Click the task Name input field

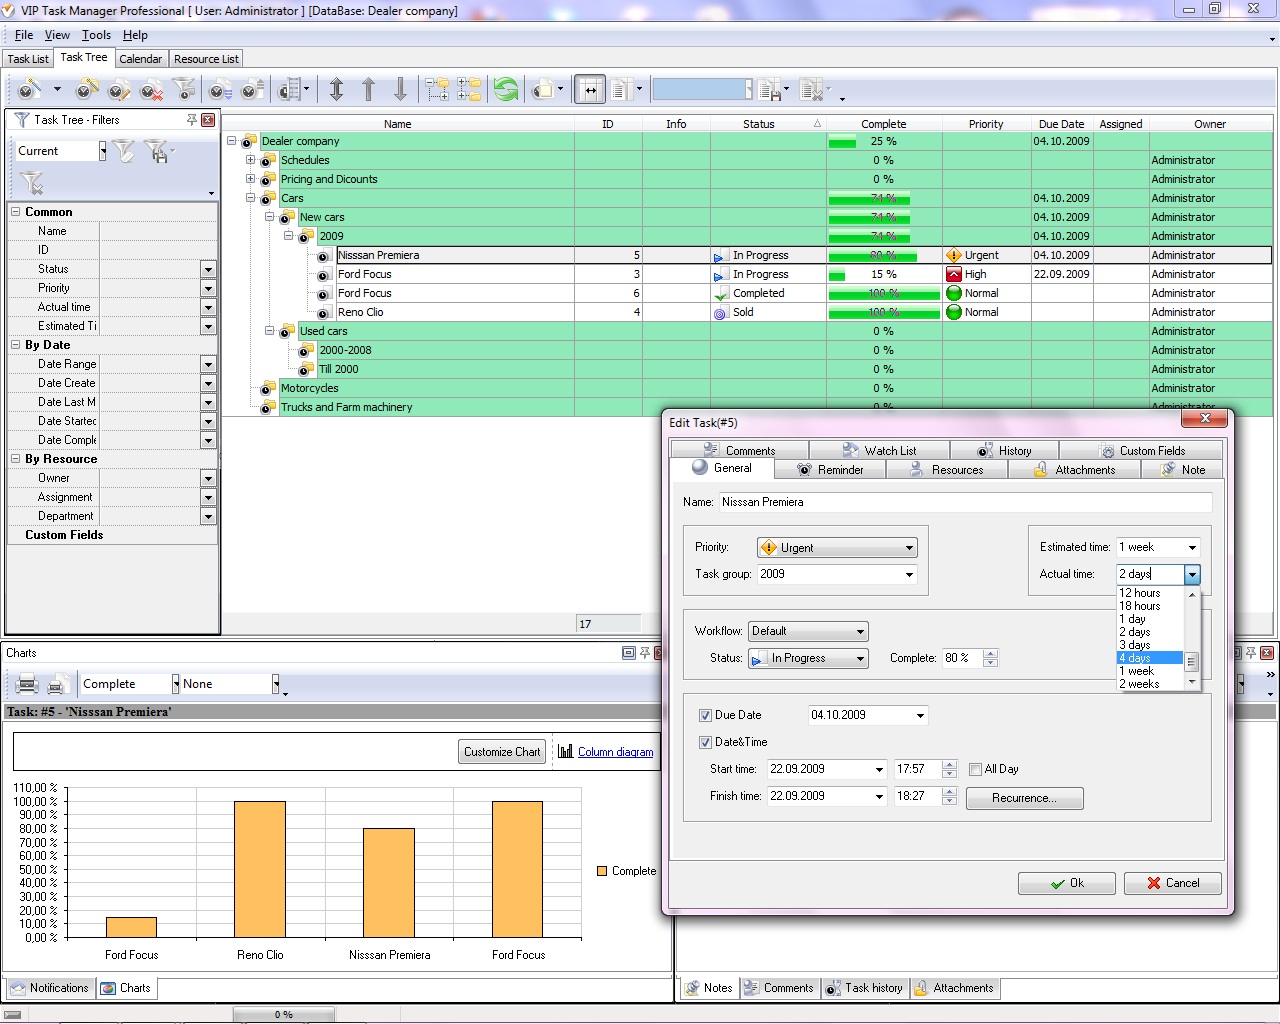964,502
